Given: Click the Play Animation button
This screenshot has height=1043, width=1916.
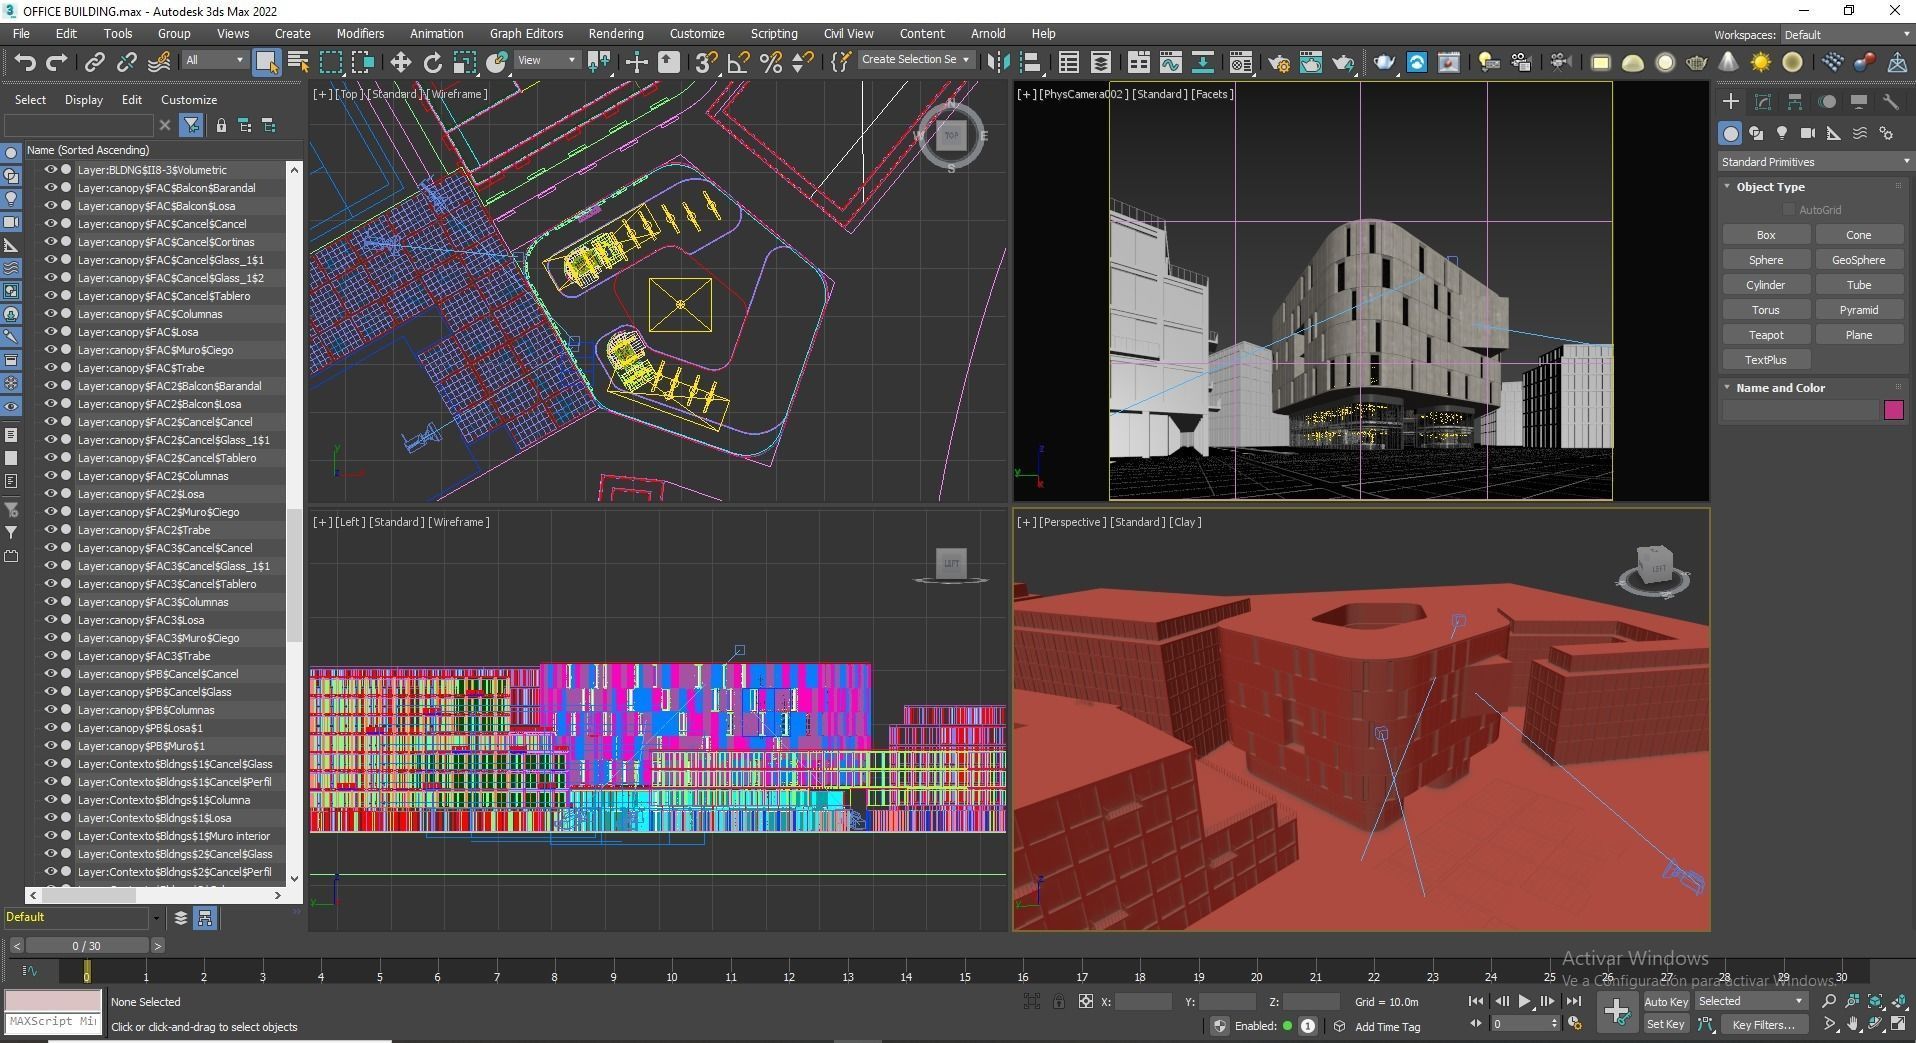Looking at the screenshot, I should [x=1524, y=1001].
